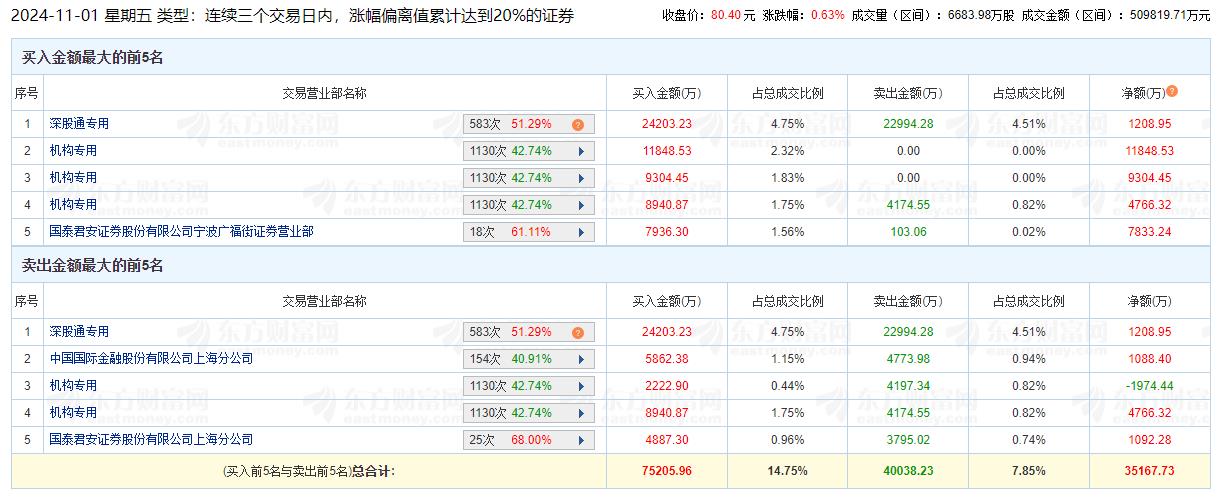Click arrow icon in buy-side row 4 机构专用
Image resolution: width=1221 pixels, height=497 pixels.
pyautogui.click(x=579, y=206)
